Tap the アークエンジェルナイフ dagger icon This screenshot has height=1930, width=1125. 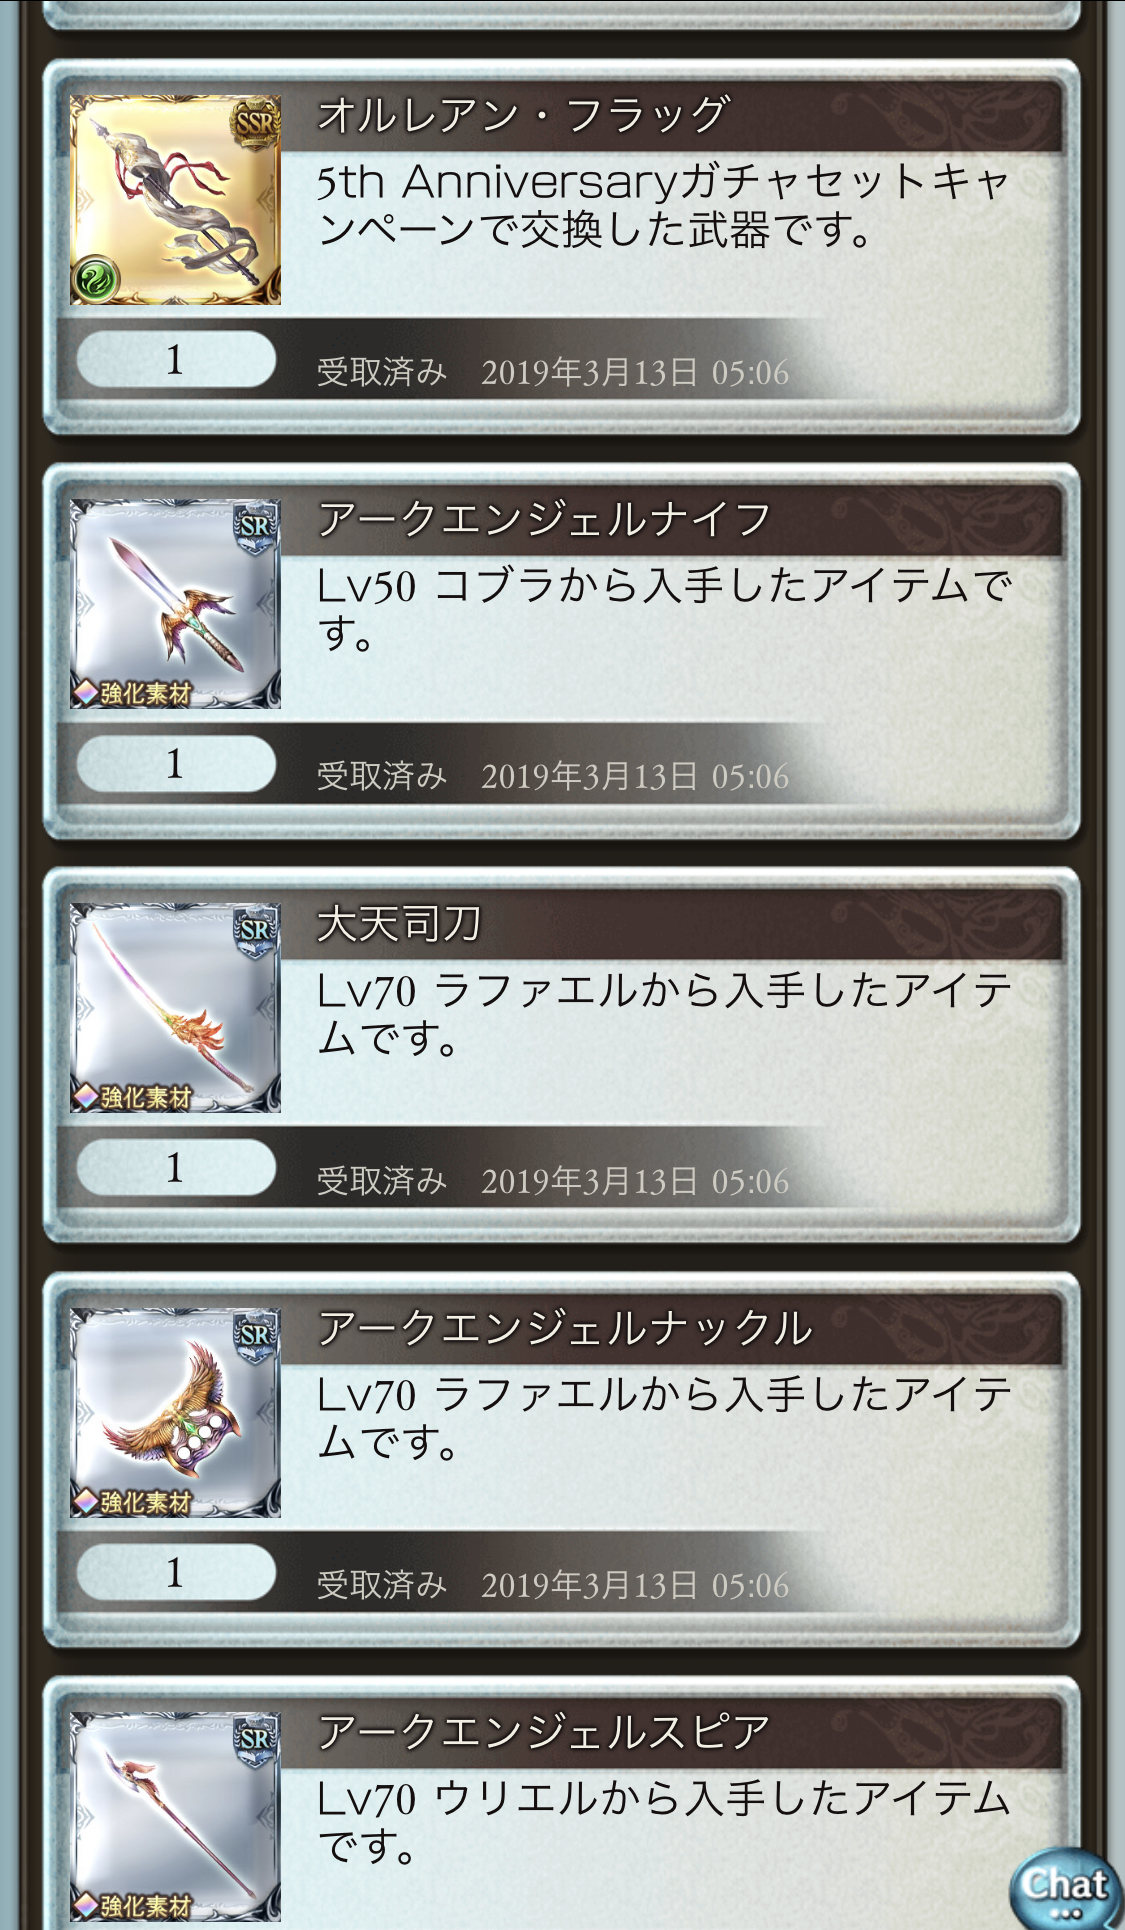coord(175,604)
